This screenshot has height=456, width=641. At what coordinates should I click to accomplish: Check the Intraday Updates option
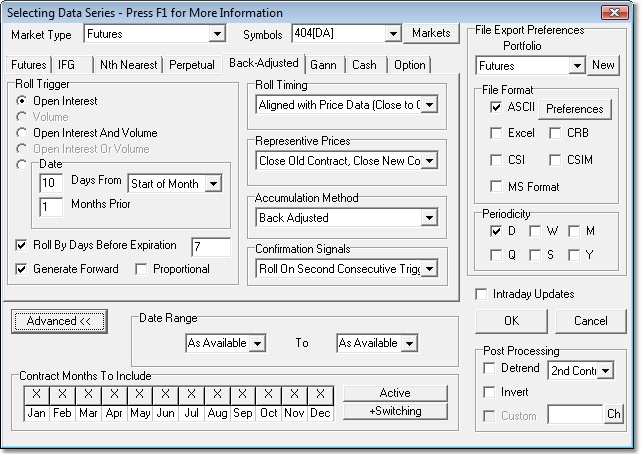click(x=484, y=294)
